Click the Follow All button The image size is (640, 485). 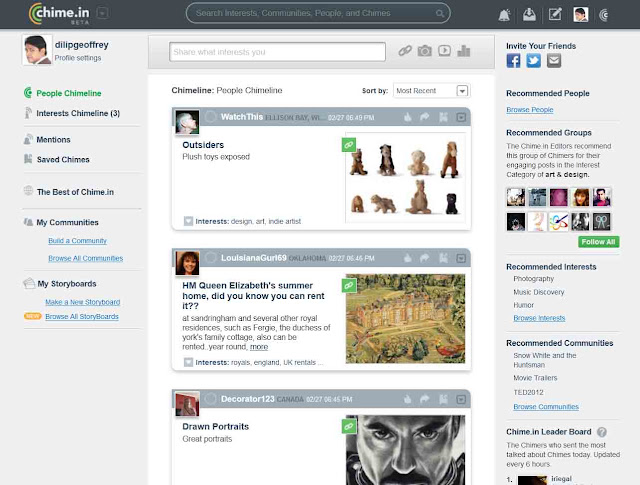click(x=598, y=242)
